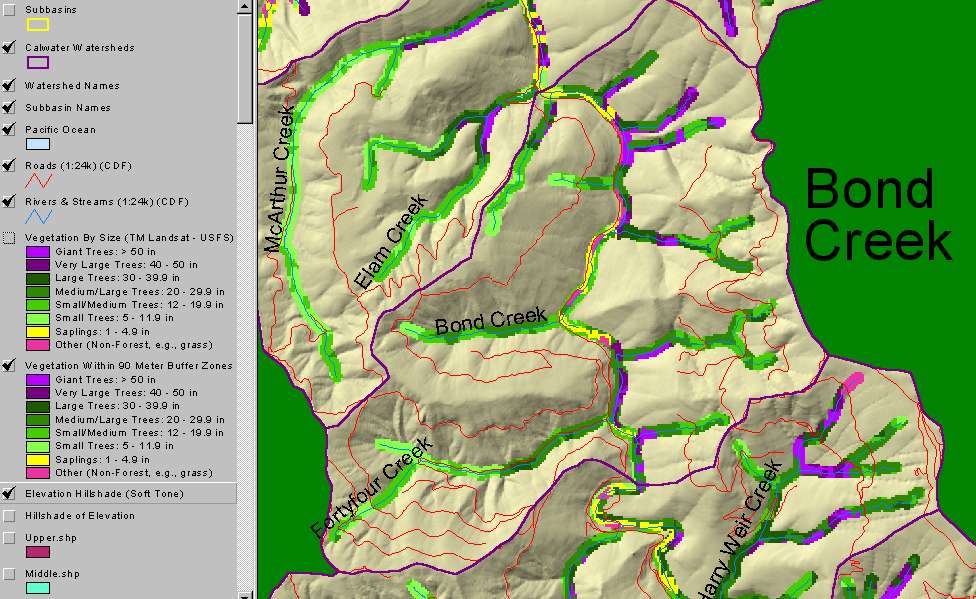Click Very Large Trees swatch under Vegetation By Size
Image resolution: width=976 pixels, height=599 pixels.
[37, 265]
